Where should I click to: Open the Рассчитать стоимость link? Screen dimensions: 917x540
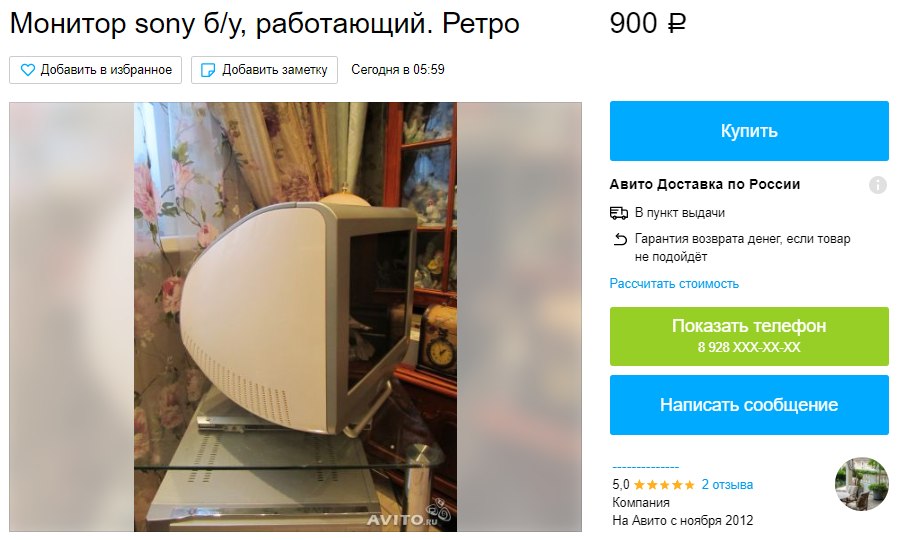pos(674,284)
